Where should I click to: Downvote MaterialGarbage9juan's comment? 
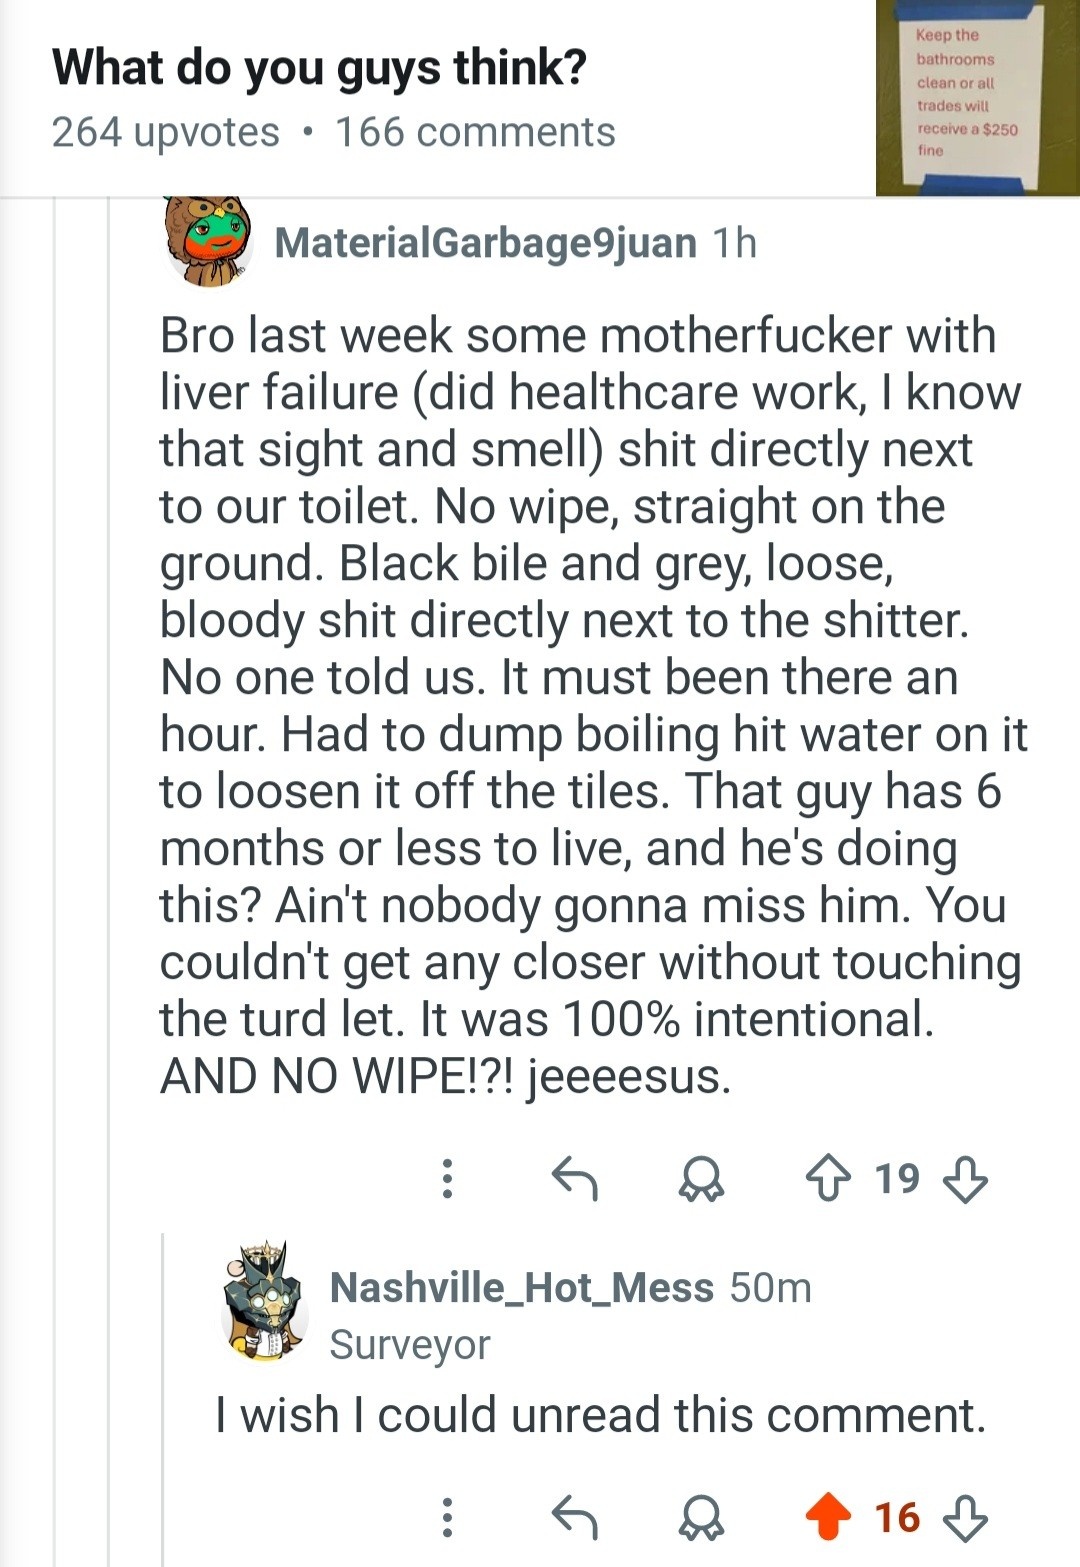(x=965, y=1179)
